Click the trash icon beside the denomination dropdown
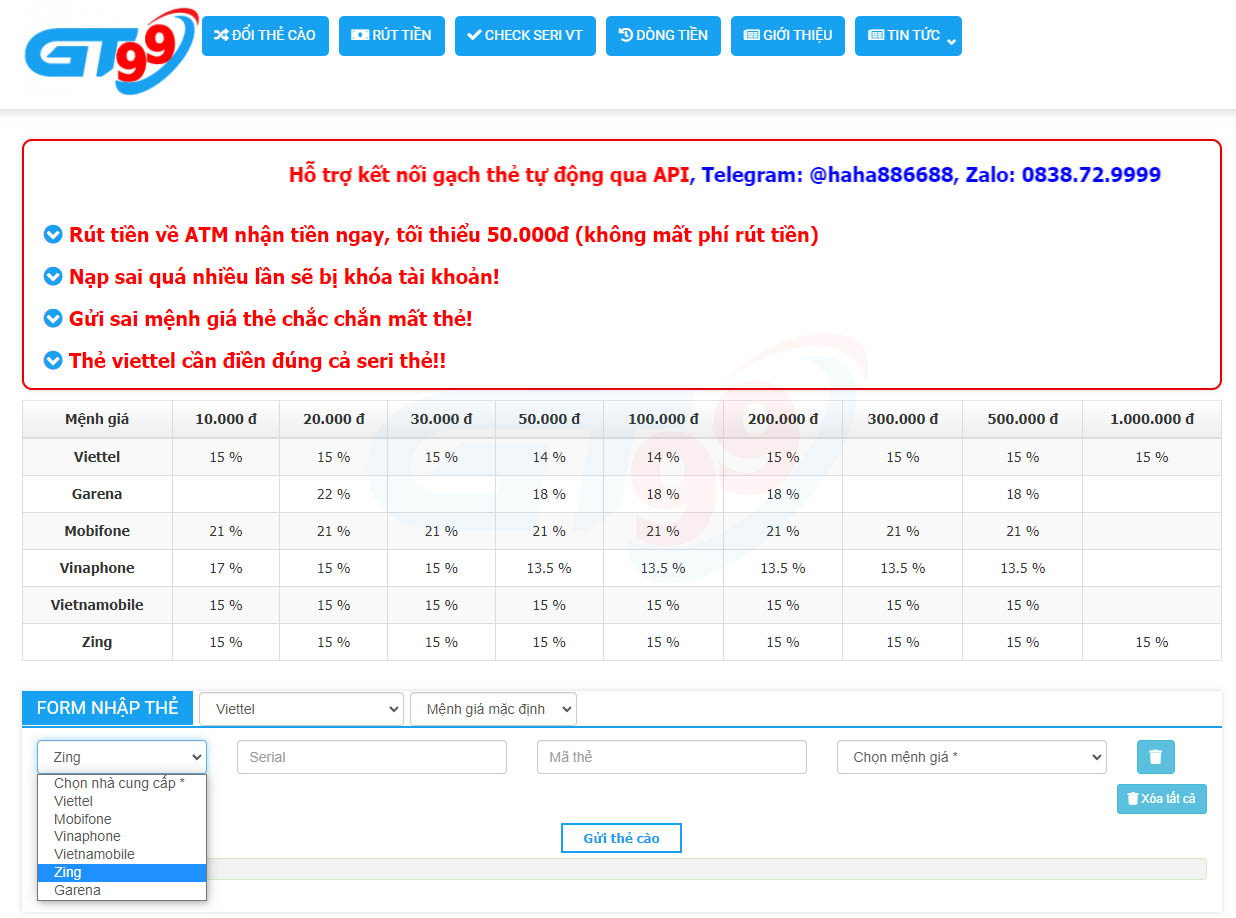 [1156, 757]
